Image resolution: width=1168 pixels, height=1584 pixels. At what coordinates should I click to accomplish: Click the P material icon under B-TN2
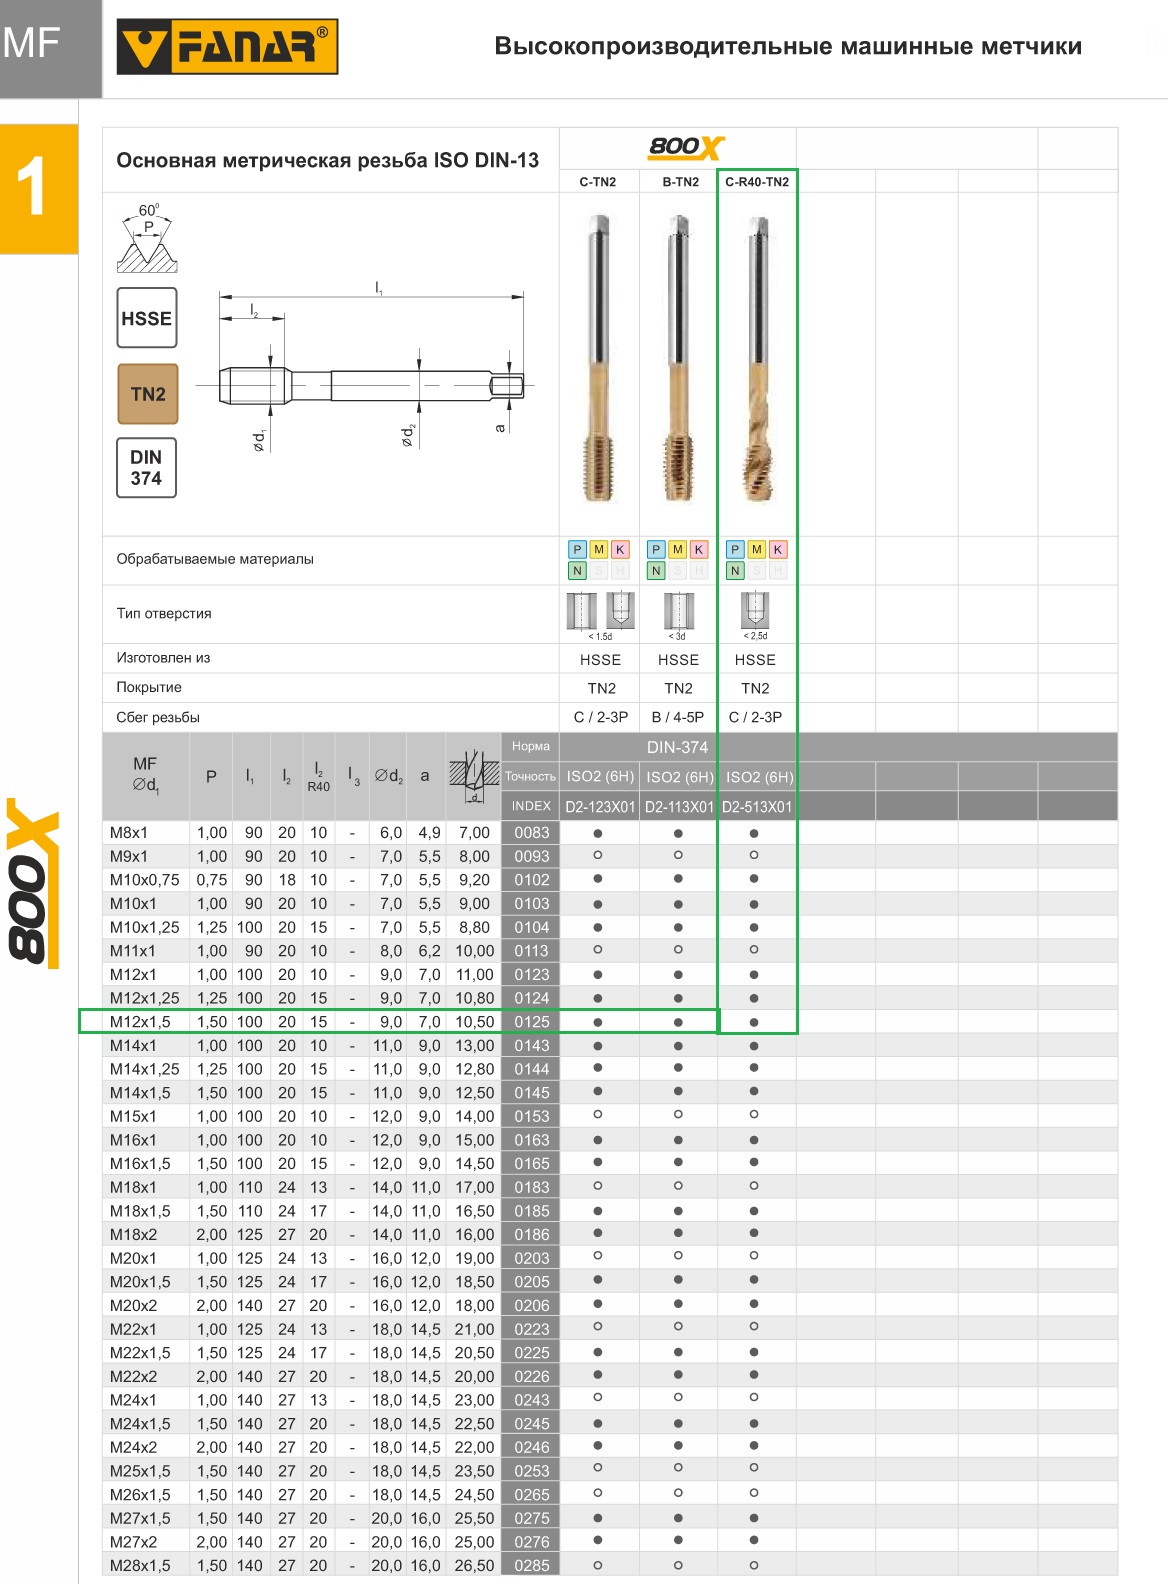click(656, 549)
